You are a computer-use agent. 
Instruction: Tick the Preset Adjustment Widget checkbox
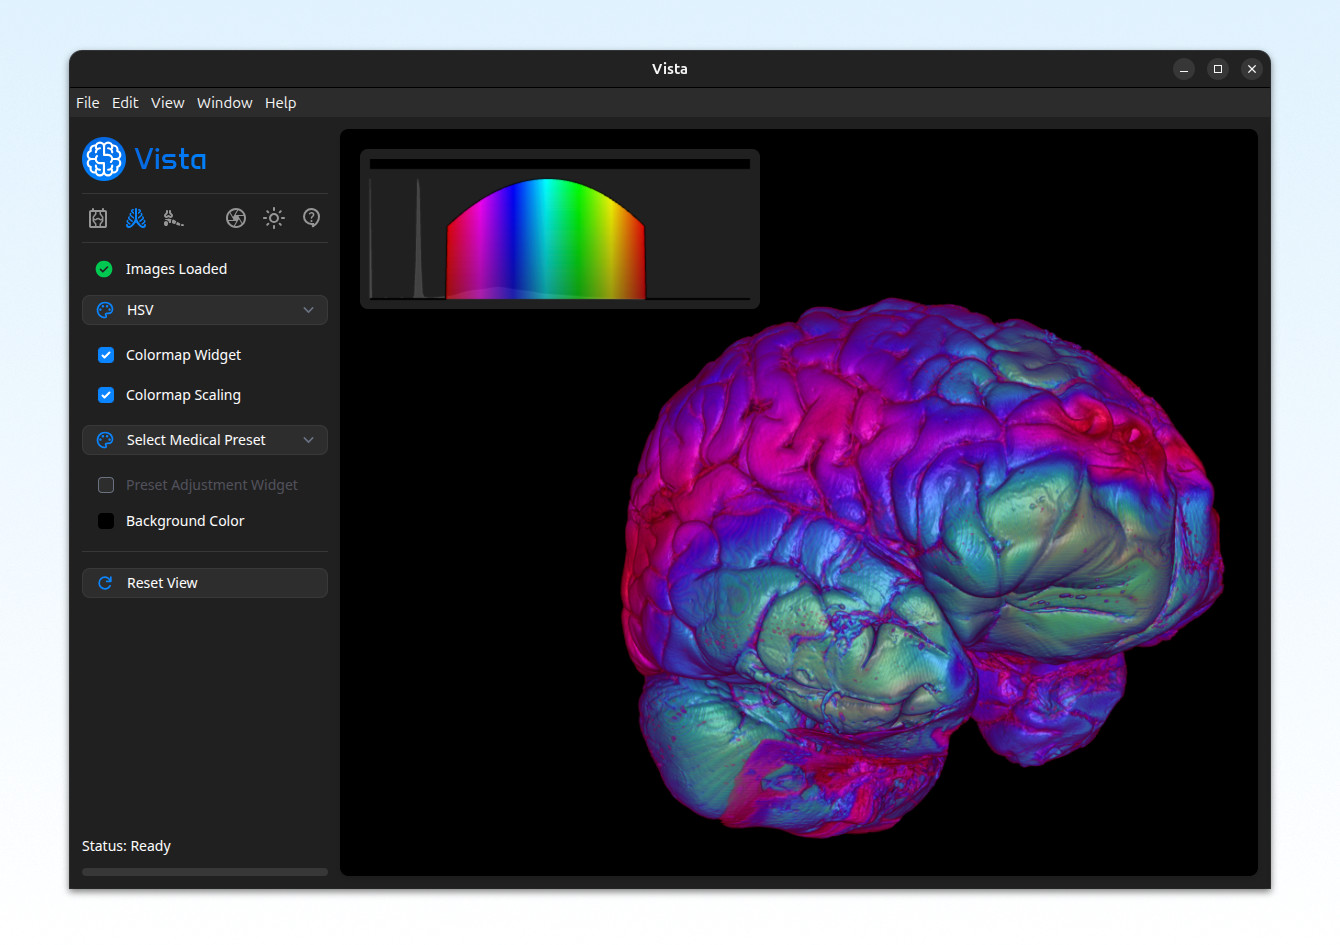point(106,485)
